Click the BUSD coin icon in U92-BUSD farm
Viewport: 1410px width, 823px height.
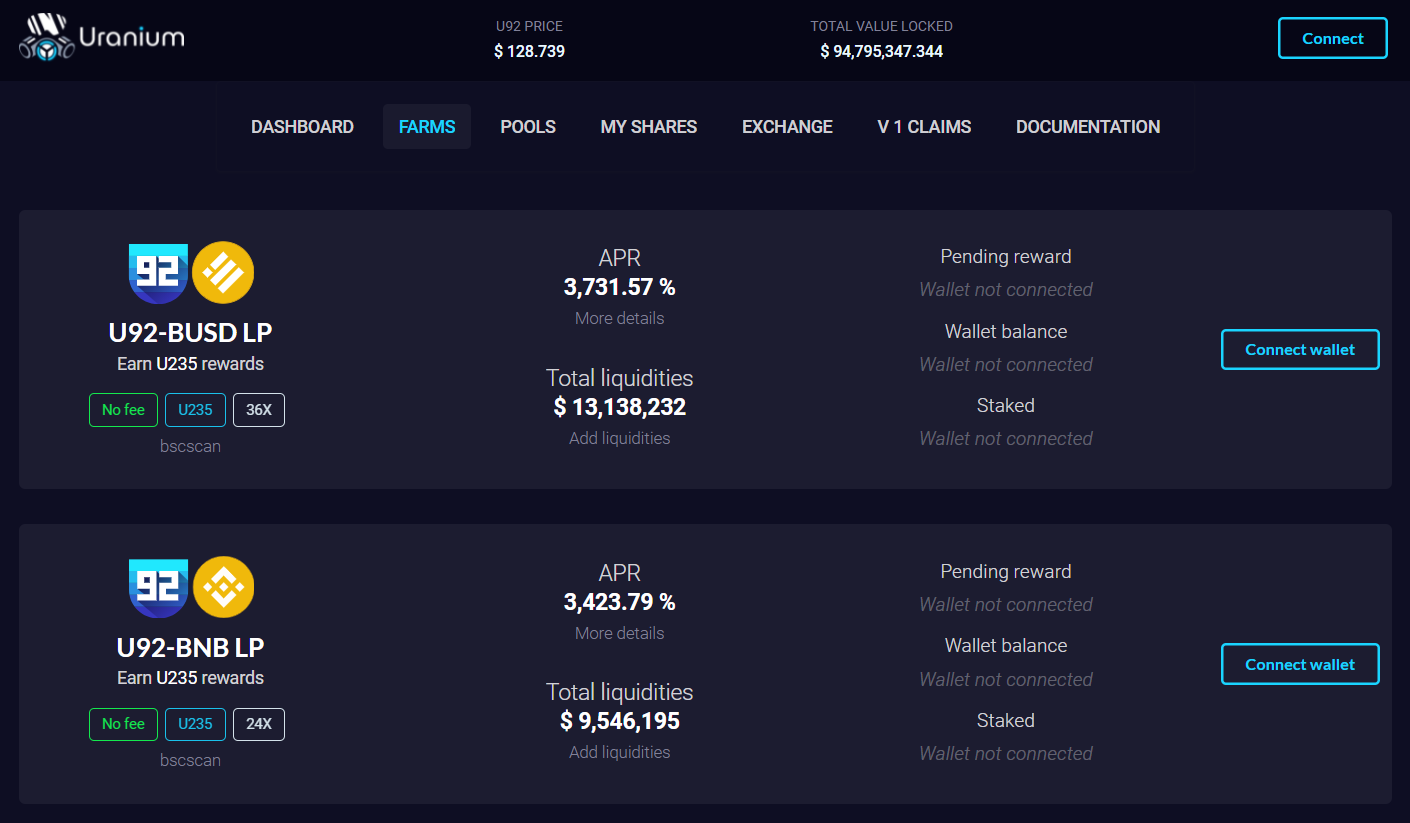(223, 273)
